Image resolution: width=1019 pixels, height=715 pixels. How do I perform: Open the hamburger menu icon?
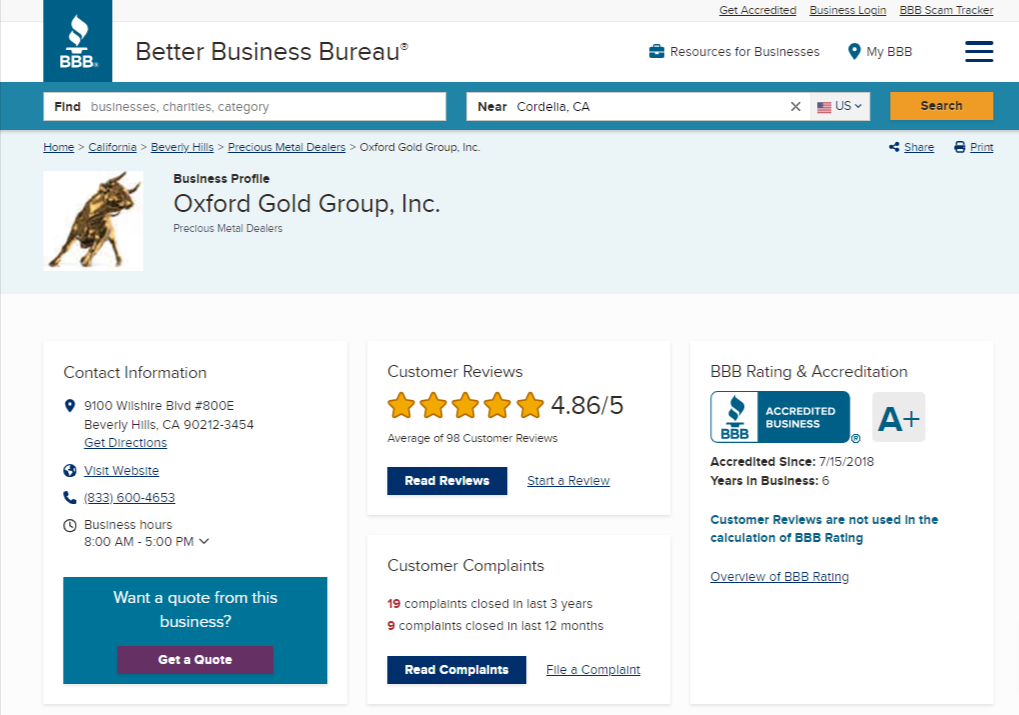[979, 51]
